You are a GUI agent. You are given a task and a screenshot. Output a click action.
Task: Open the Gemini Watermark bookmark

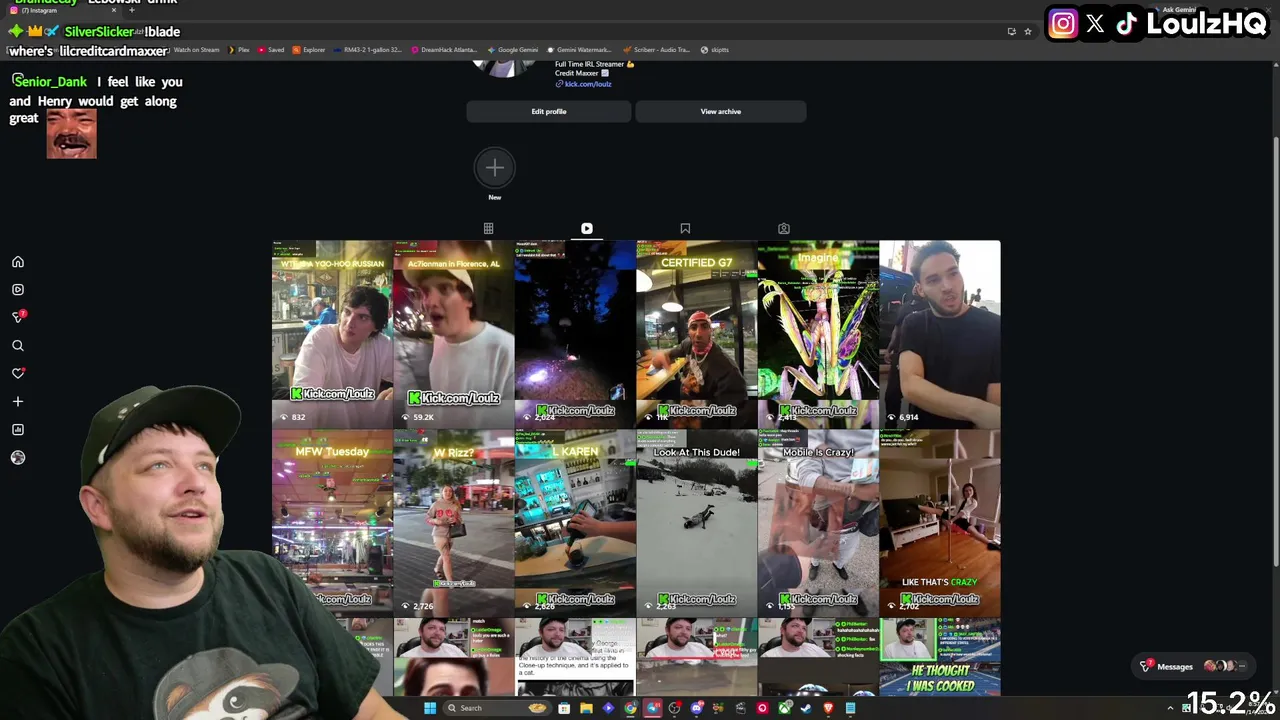point(579,49)
